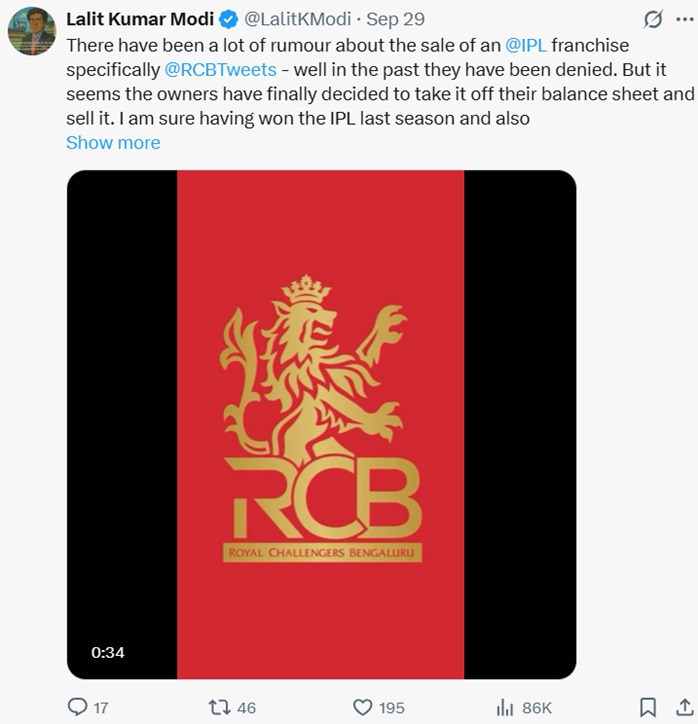
Task: Click the 0:34 video duration label
Action: 108,652
